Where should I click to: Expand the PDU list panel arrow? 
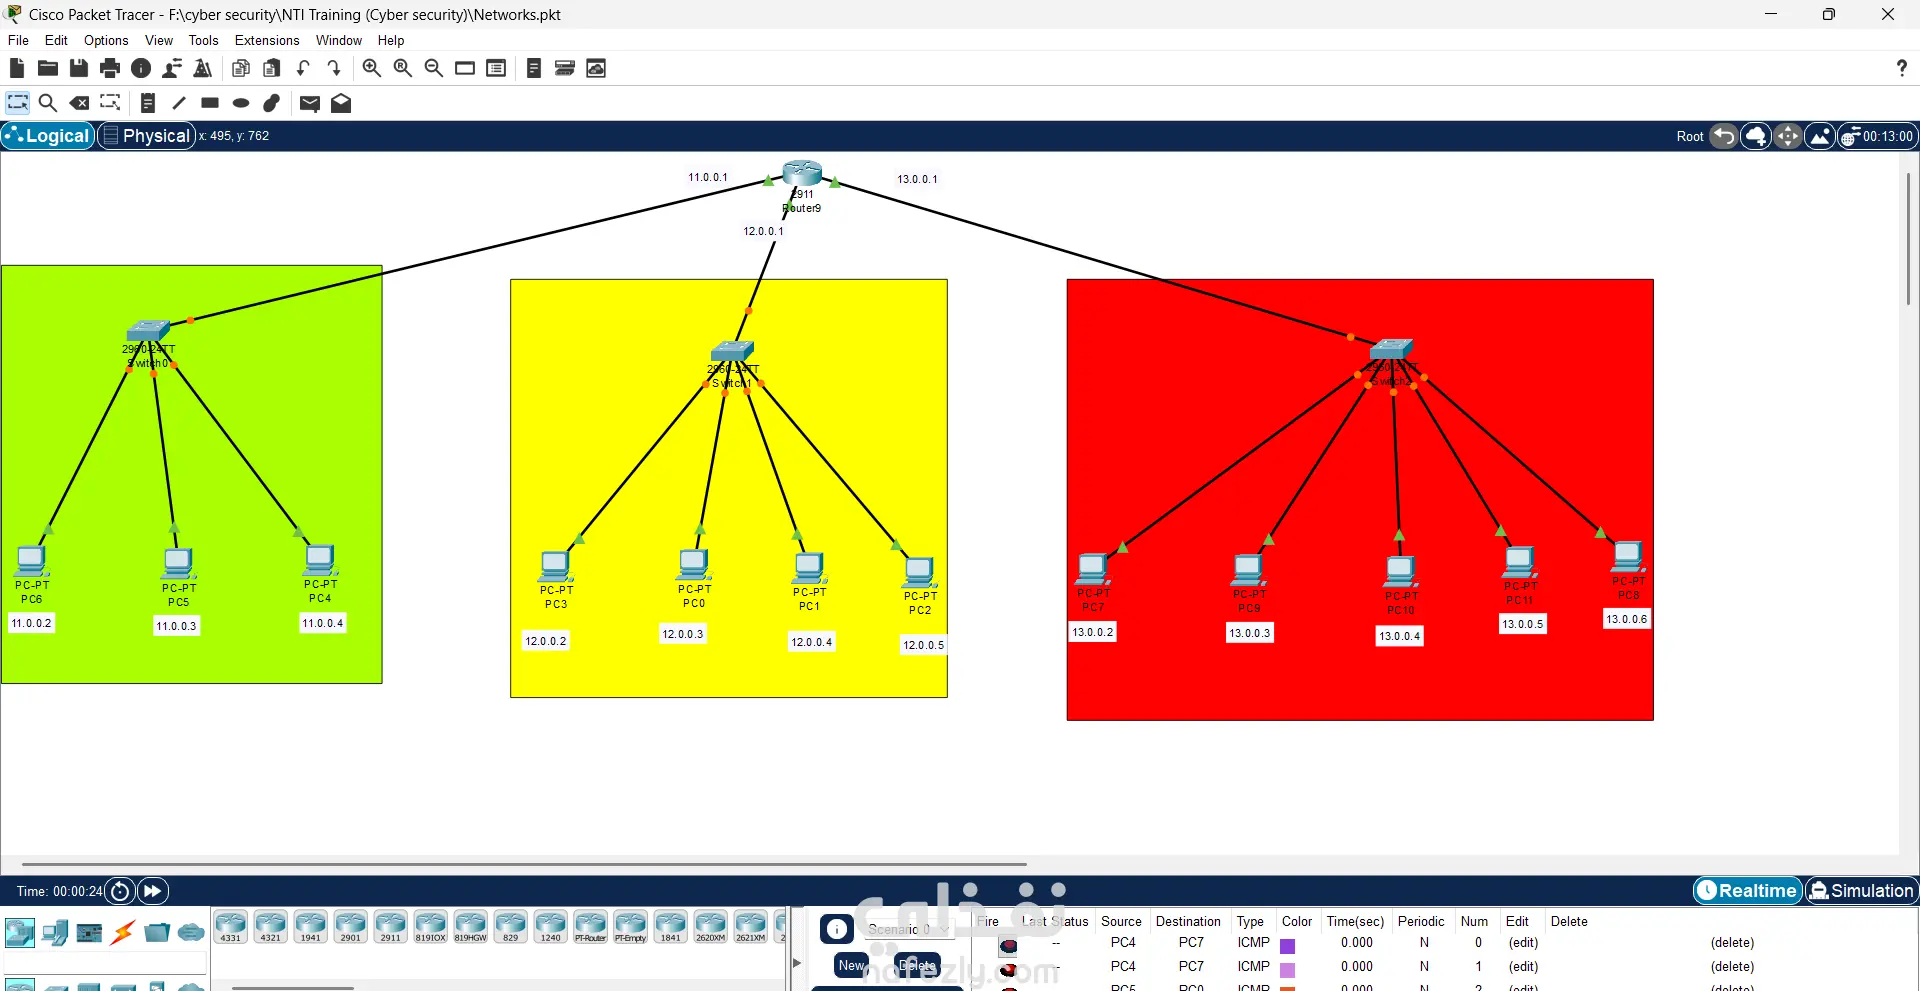click(x=797, y=963)
